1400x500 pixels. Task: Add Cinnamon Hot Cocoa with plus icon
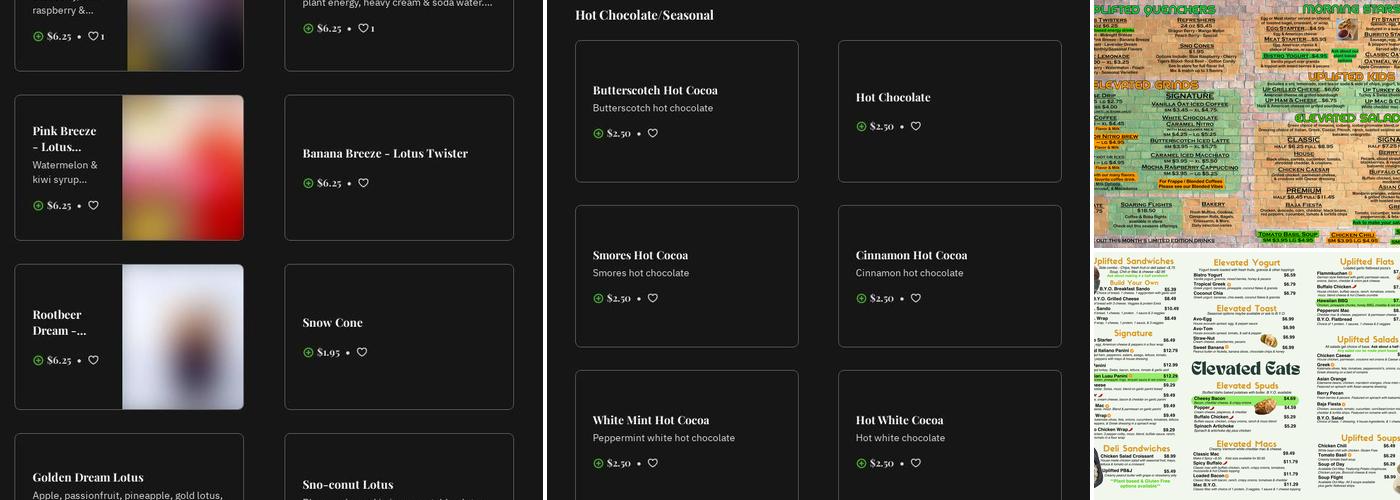coord(861,298)
